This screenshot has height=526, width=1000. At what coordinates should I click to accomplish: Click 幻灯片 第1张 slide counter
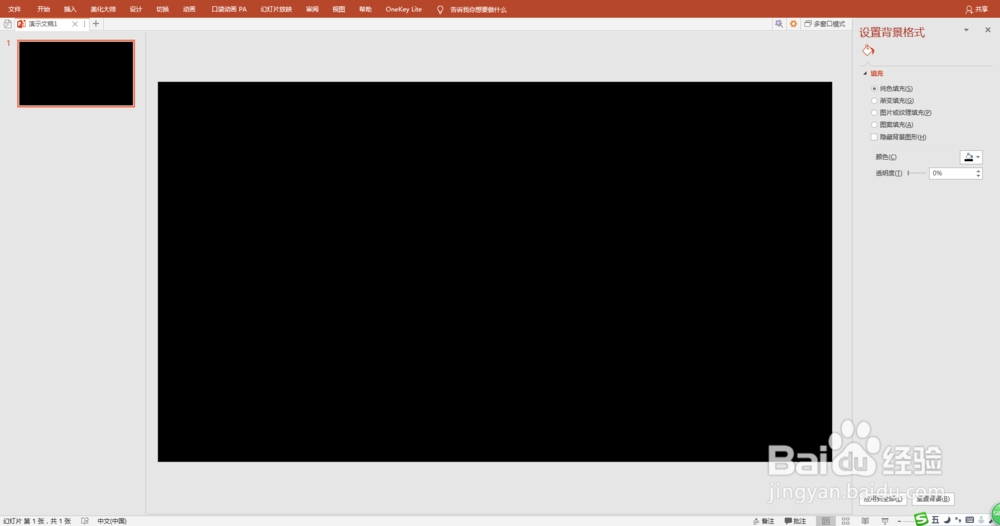point(37,521)
